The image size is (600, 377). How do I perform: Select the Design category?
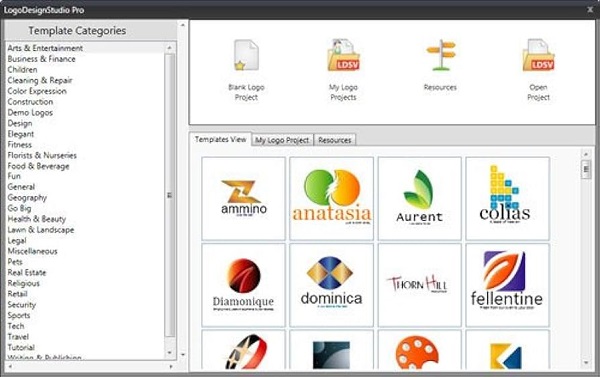click(20, 123)
